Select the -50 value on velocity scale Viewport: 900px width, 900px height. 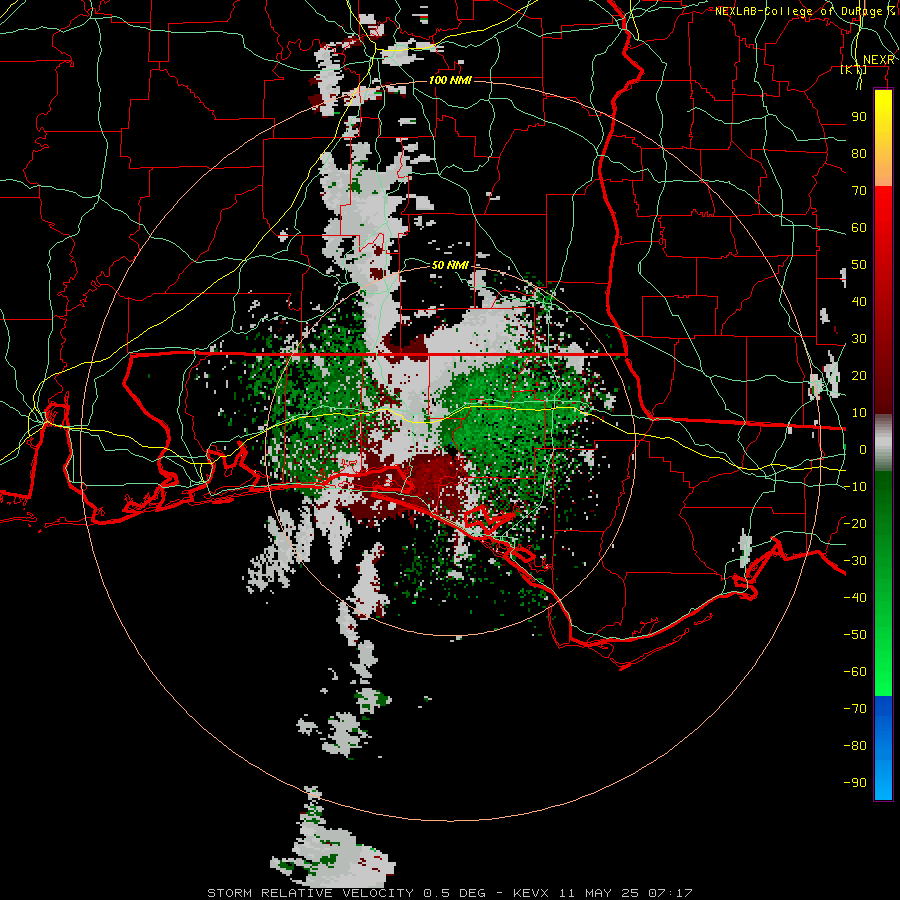point(855,635)
